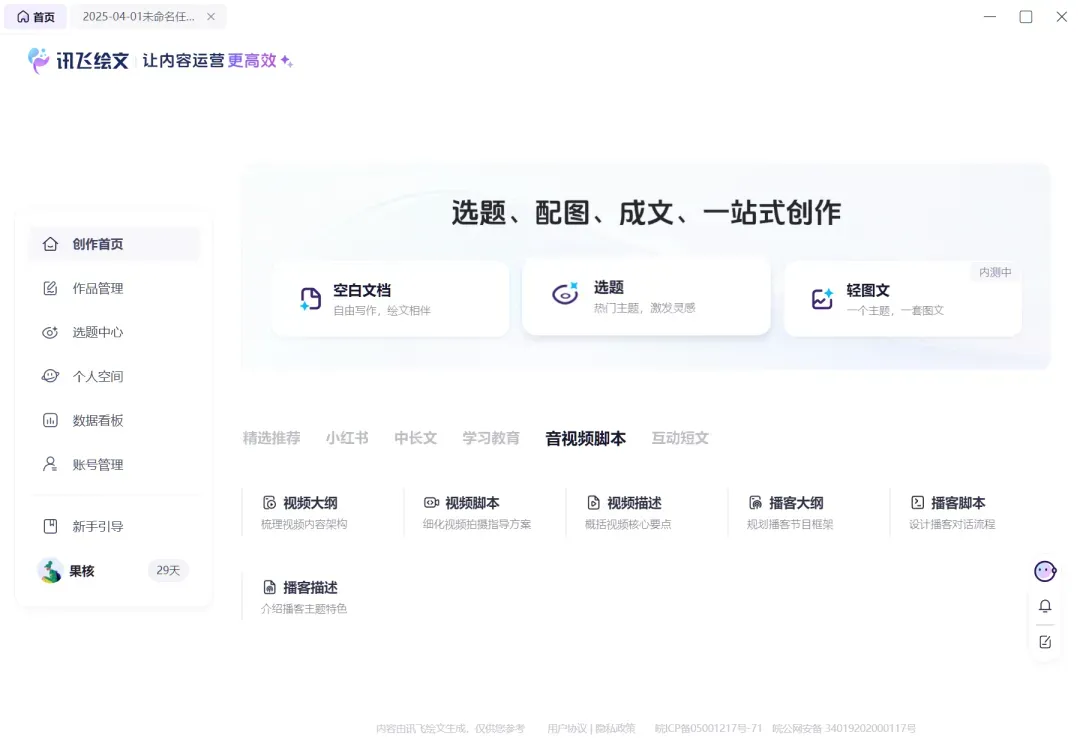The height and width of the screenshot is (744, 1080).
Task: Open the 用户协议 link
Action: (567, 728)
